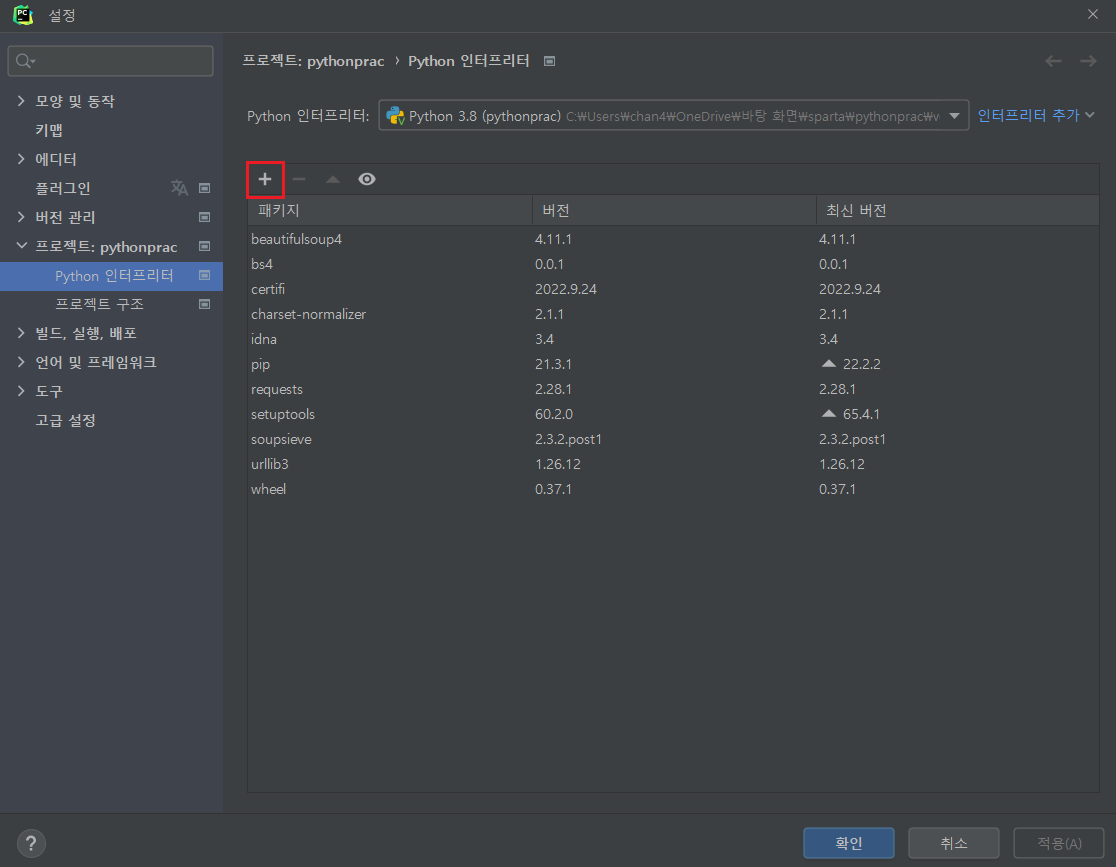This screenshot has height=867, width=1116.
Task: Sort by the 최신 버전 column header
Action: 957,211
